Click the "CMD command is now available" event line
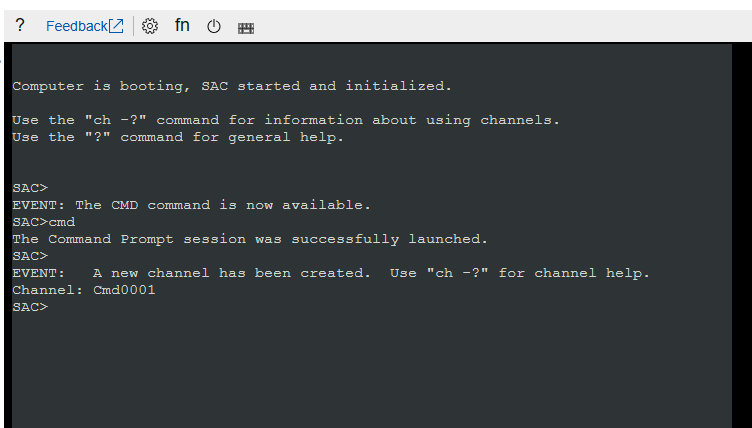The image size is (752, 428). click(x=191, y=205)
